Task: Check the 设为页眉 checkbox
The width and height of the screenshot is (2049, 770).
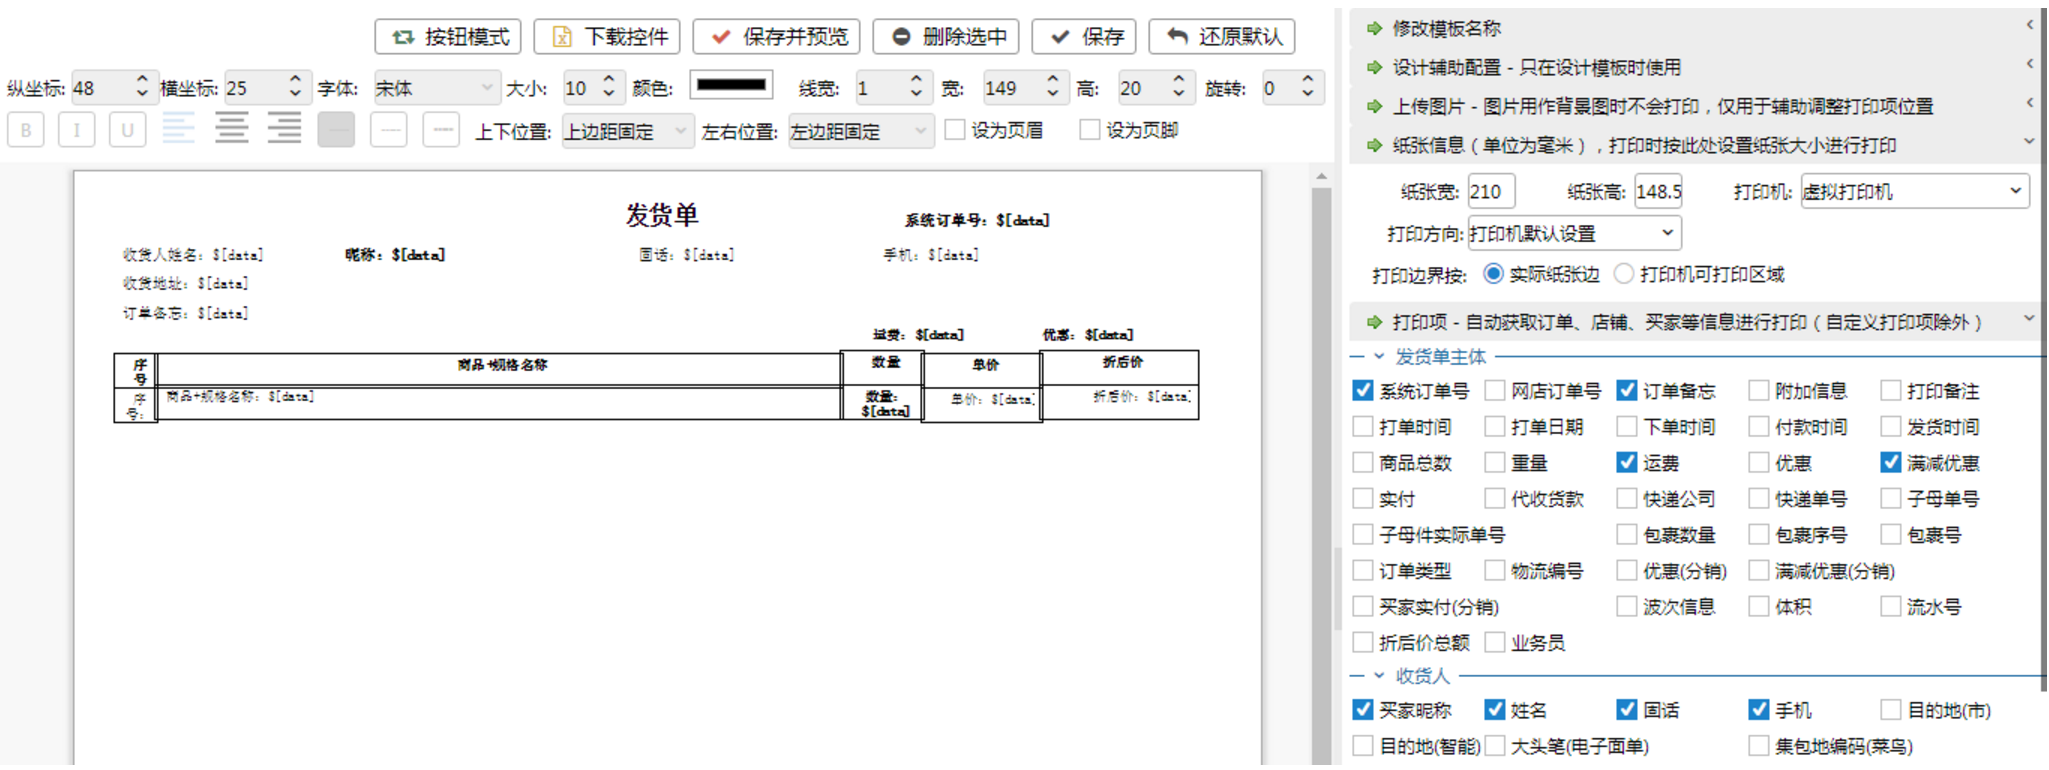Action: [x=955, y=130]
